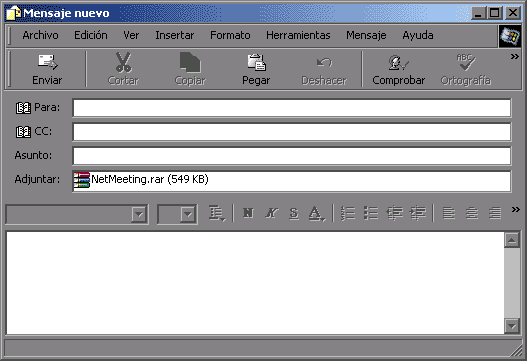The height and width of the screenshot is (361, 527).
Task: Focus the Para recipient field
Action: [x=292, y=108]
